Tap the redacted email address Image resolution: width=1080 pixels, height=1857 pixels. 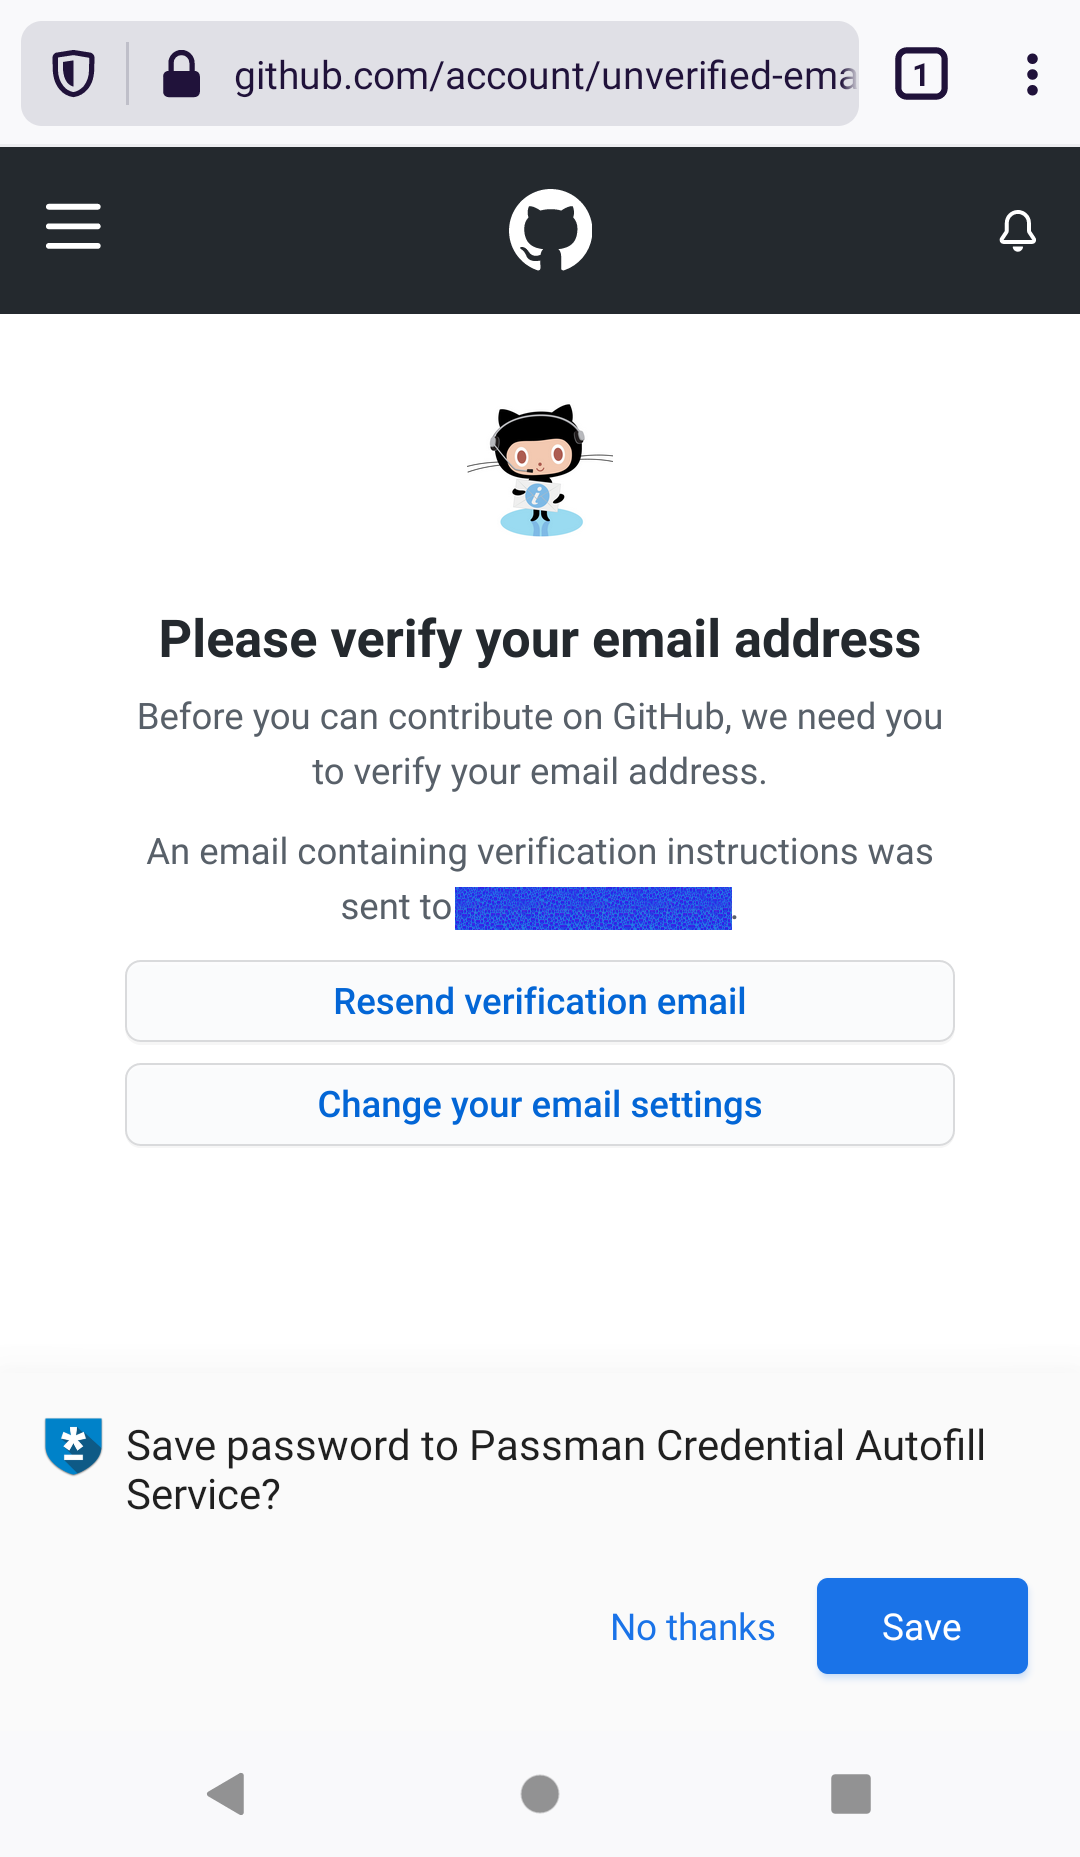593,908
